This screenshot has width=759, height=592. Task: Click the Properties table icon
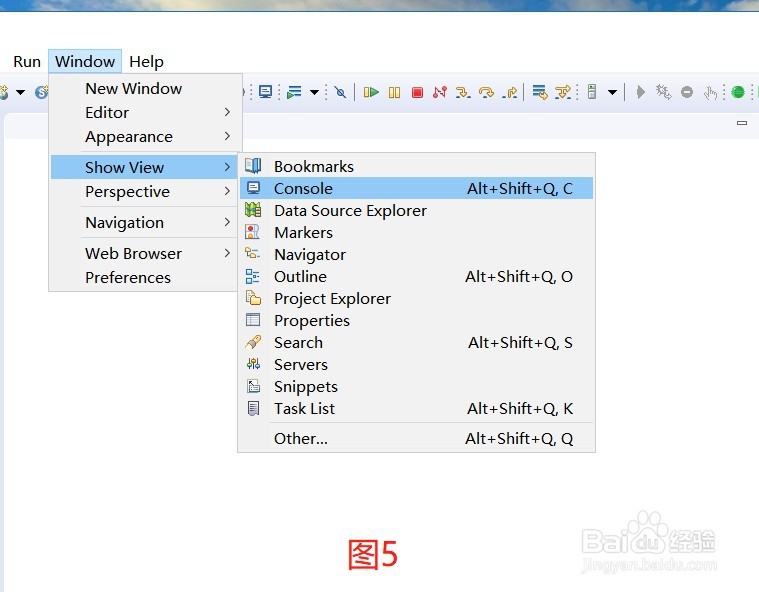[x=253, y=320]
